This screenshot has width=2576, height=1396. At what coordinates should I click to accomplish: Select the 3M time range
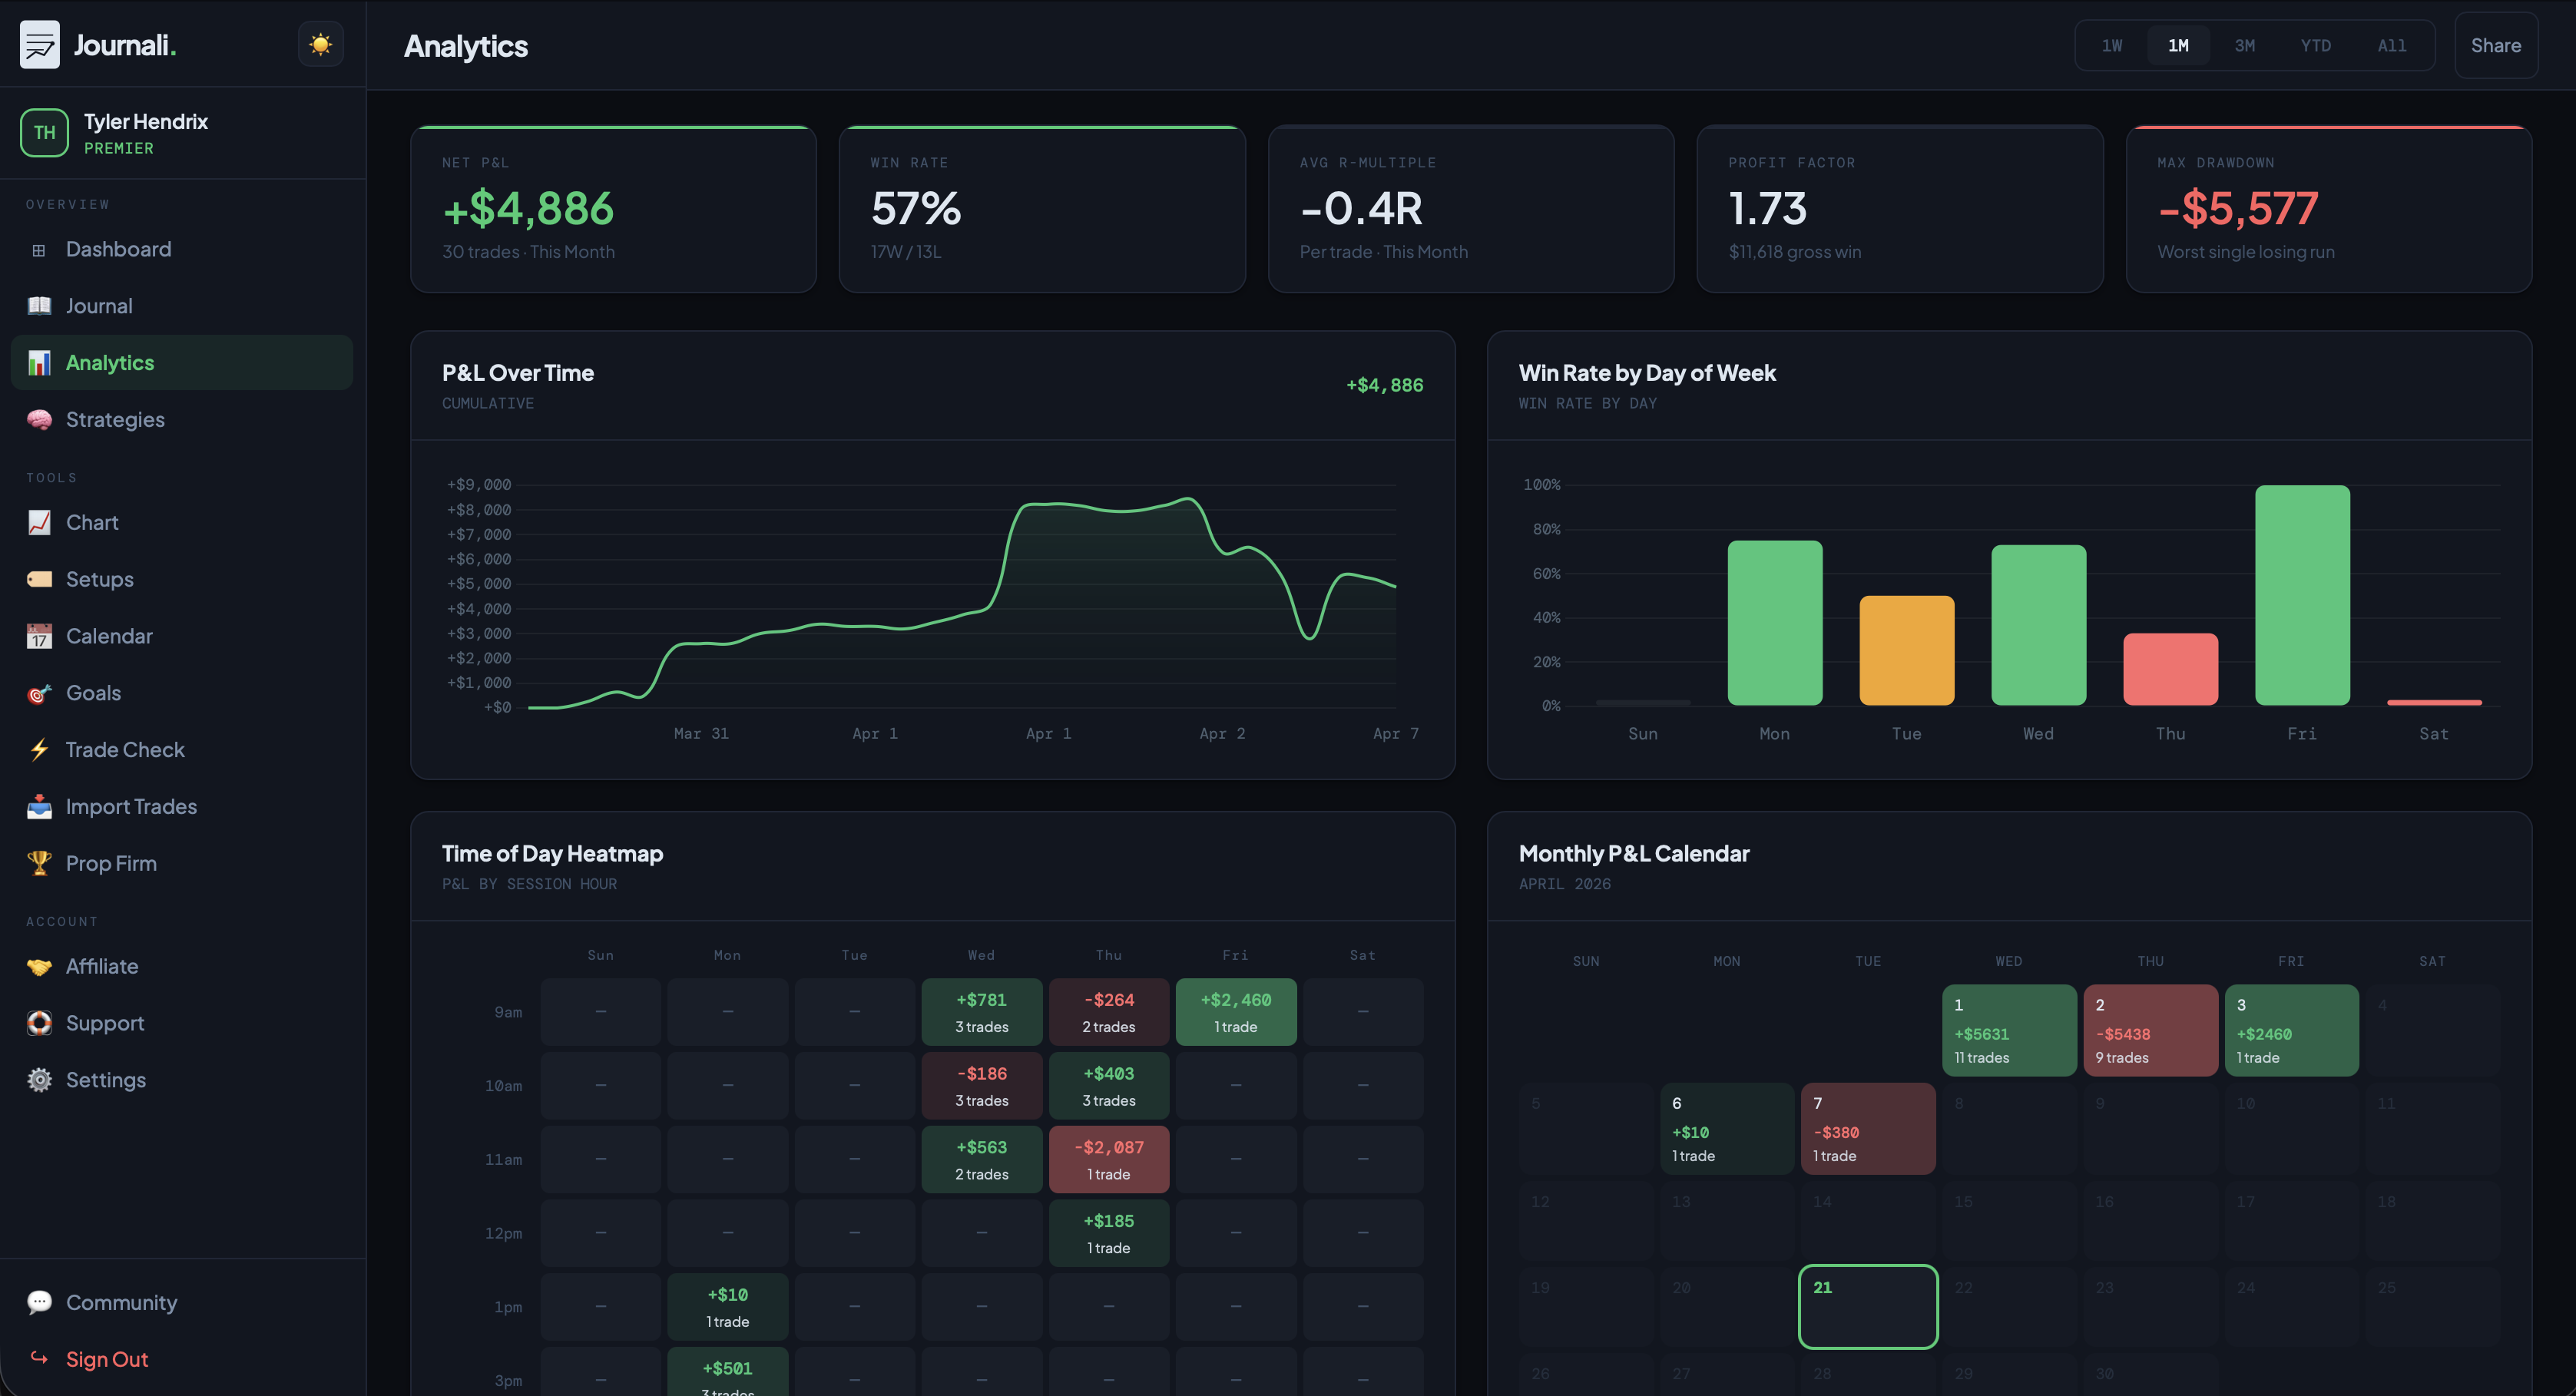(x=2244, y=46)
